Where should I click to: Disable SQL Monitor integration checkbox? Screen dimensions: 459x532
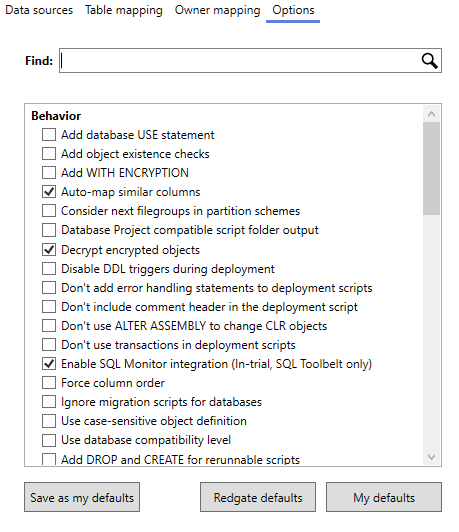[x=49, y=364]
